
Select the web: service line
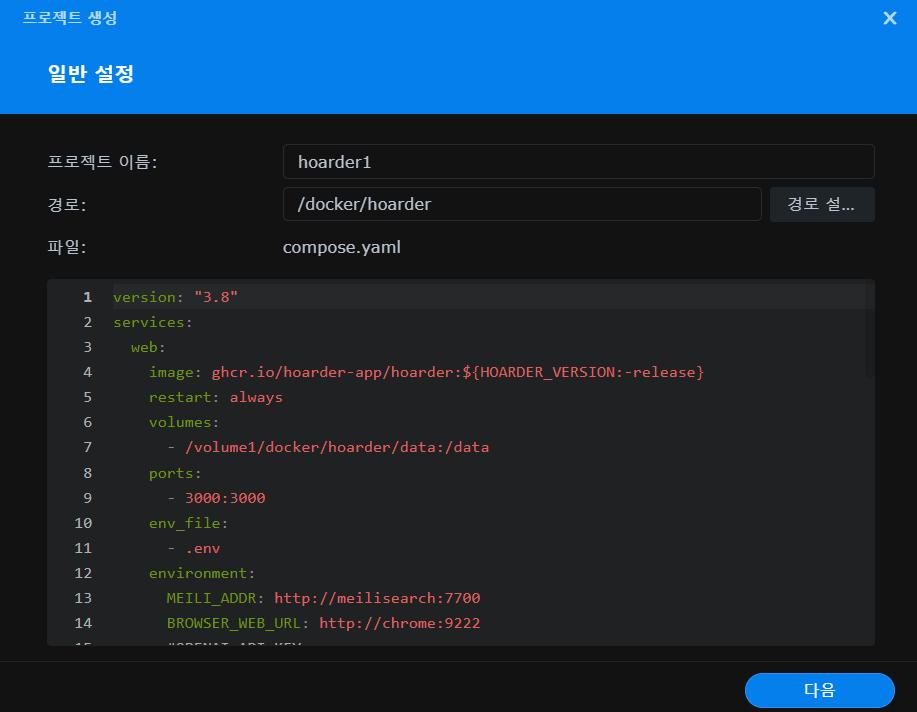pyautogui.click(x=148, y=347)
